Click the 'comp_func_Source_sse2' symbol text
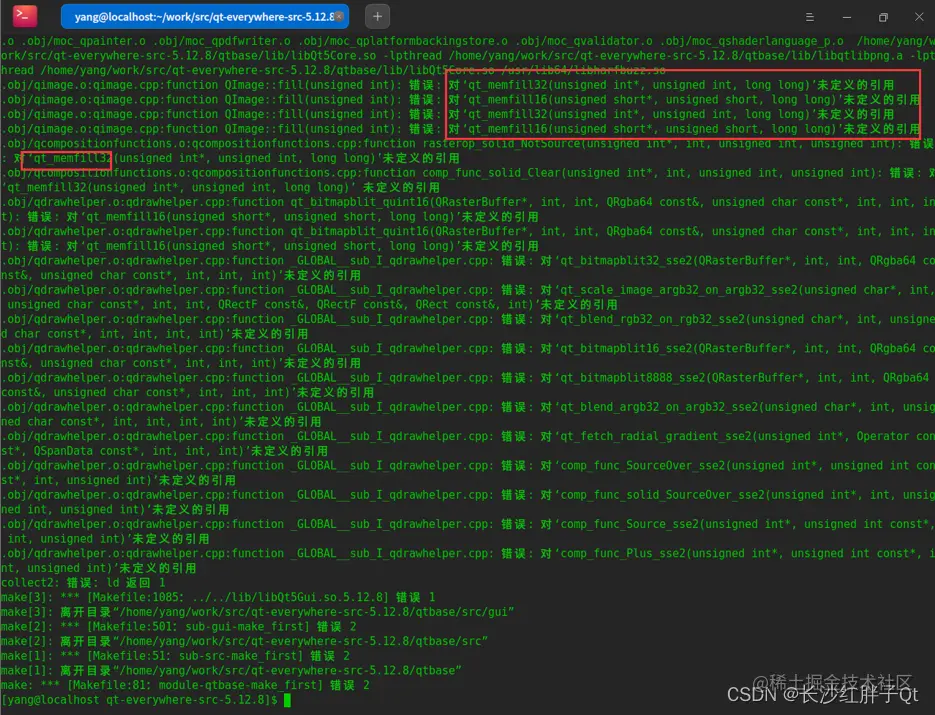Viewport: 935px width, 715px height. (x=629, y=524)
